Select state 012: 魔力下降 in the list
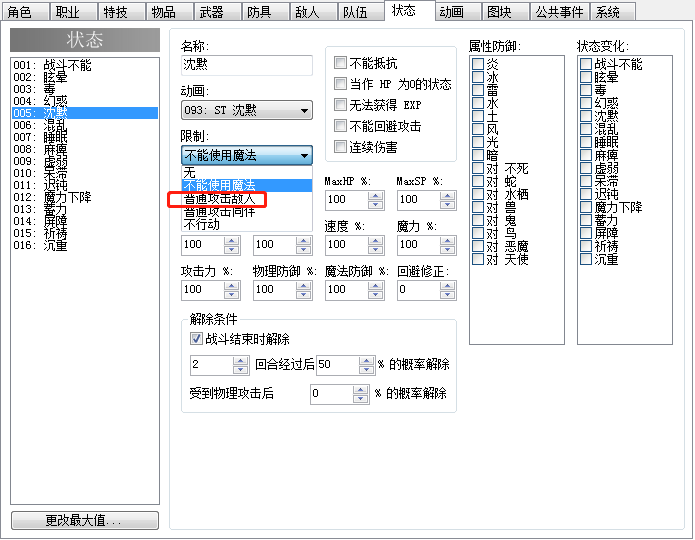The image size is (695, 540). 85,197
